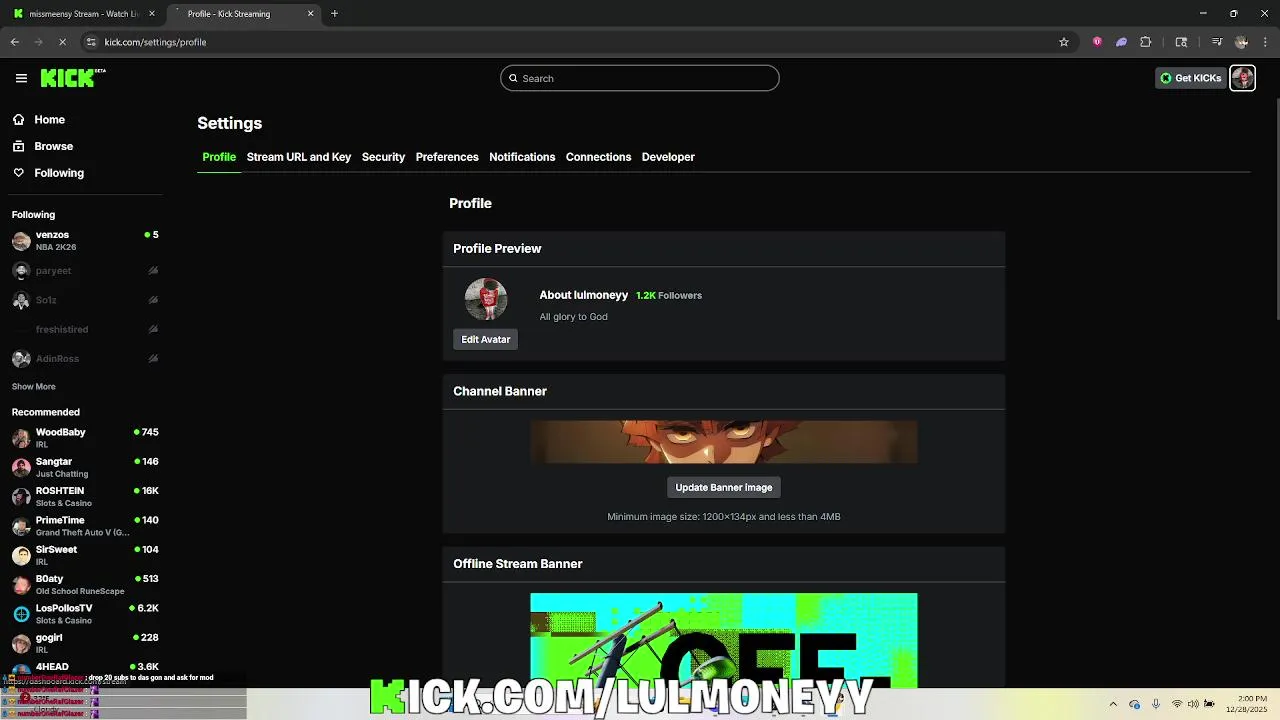Open the Chrome profile avatar
Screen dimensions: 1280x720
(x=1241, y=42)
